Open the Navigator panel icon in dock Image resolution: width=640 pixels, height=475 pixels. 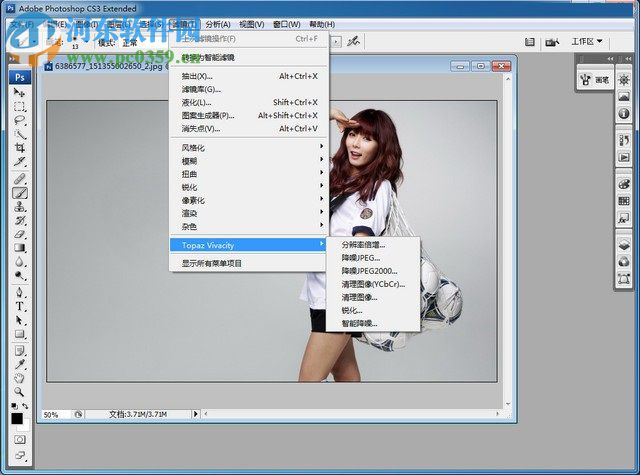pyautogui.click(x=624, y=80)
